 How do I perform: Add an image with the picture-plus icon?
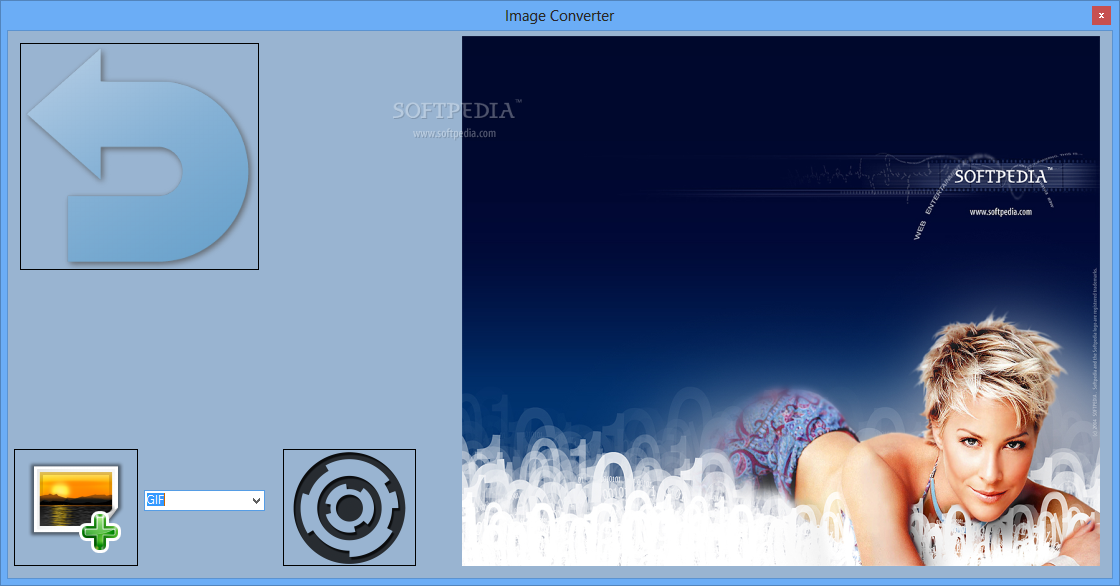tap(76, 507)
